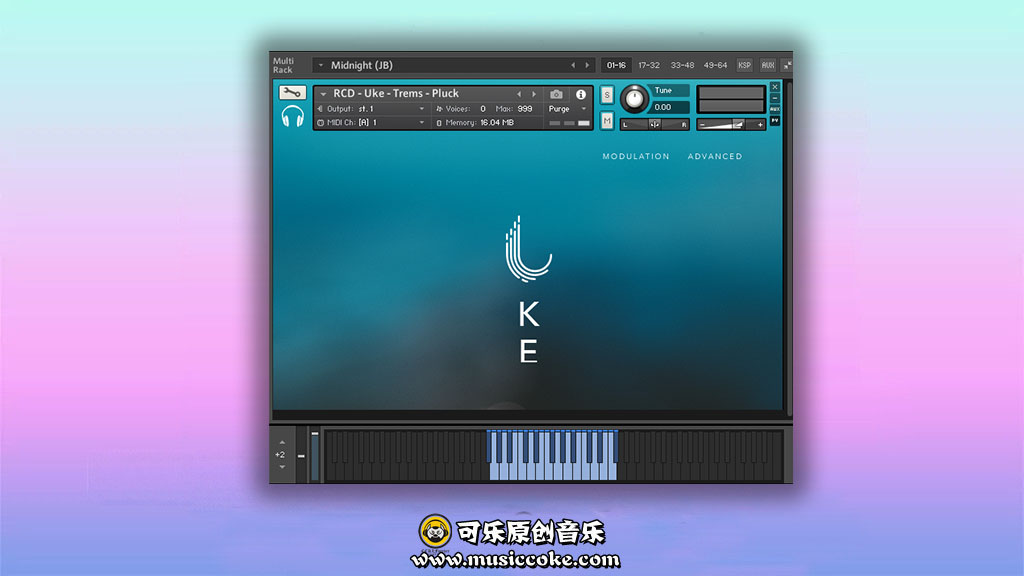
Task: Mute the instrument with M button
Action: point(607,121)
